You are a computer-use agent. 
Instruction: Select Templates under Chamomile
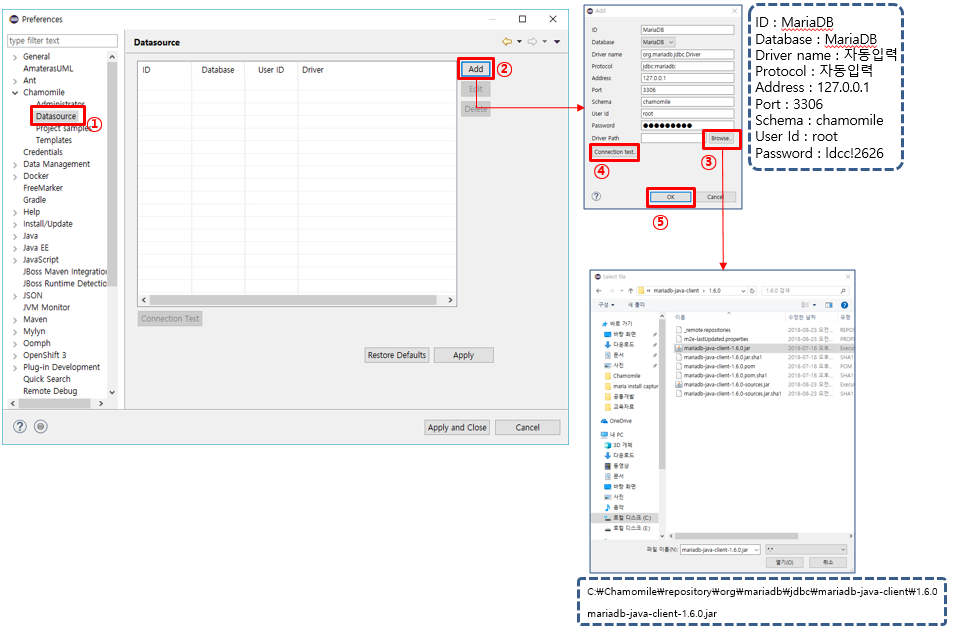click(x=54, y=141)
